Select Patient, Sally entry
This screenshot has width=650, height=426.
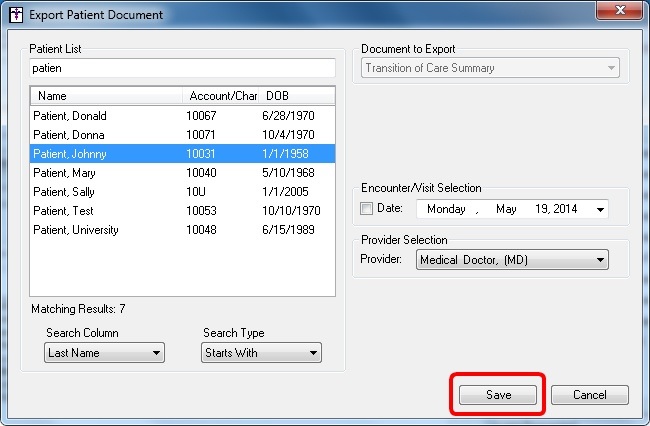pos(65,192)
